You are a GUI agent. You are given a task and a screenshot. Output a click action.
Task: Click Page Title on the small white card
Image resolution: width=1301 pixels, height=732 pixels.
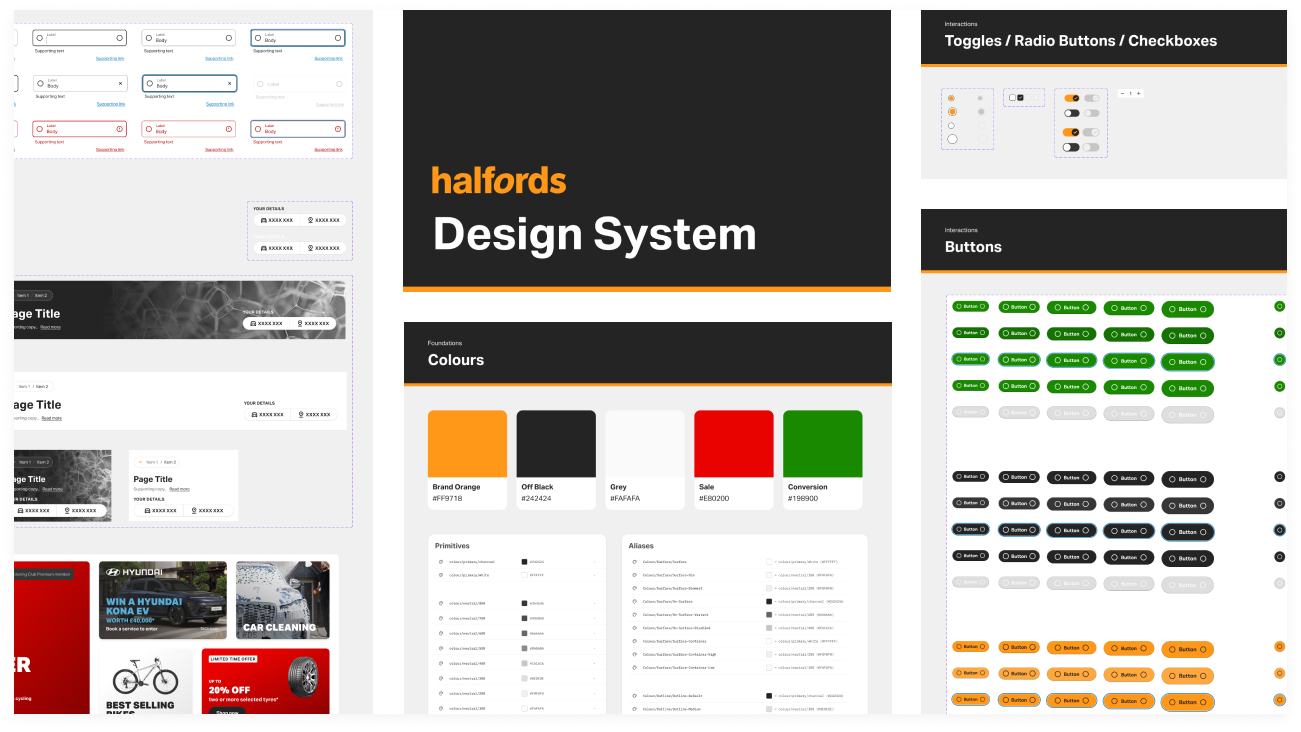[x=153, y=479]
